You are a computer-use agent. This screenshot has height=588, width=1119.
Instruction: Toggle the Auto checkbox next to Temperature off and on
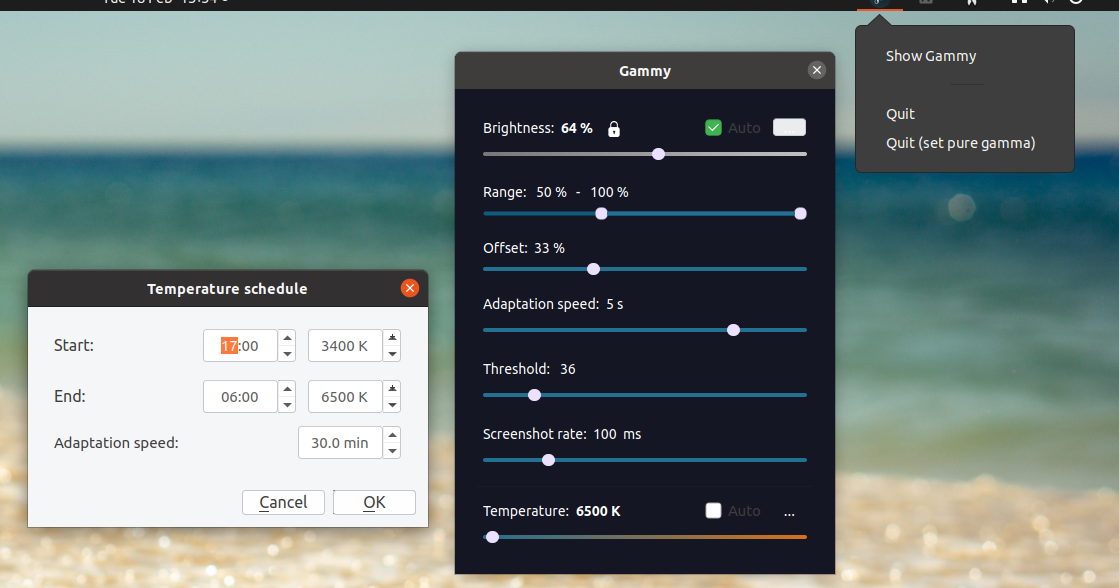click(713, 510)
